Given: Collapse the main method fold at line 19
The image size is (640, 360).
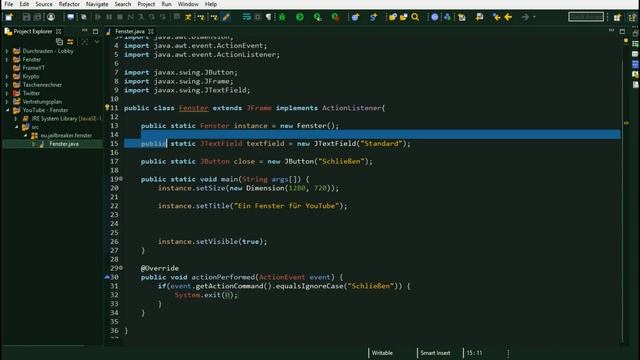Looking at the screenshot, I should pyautogui.click(x=121, y=179).
